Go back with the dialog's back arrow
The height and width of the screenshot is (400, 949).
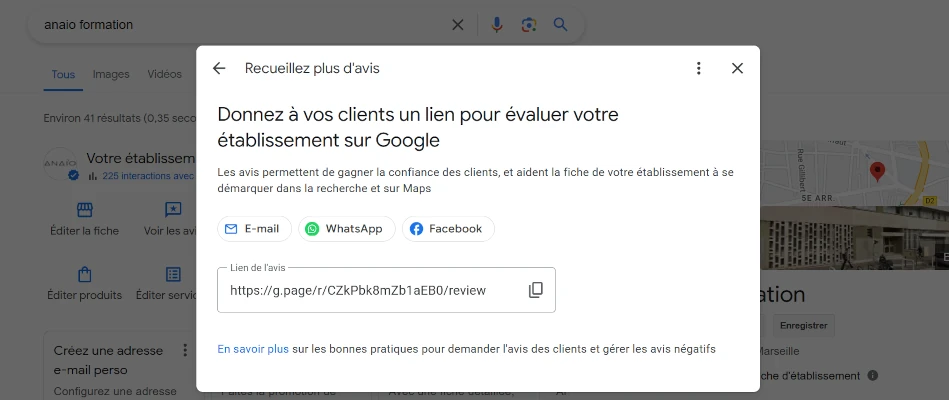click(x=218, y=68)
